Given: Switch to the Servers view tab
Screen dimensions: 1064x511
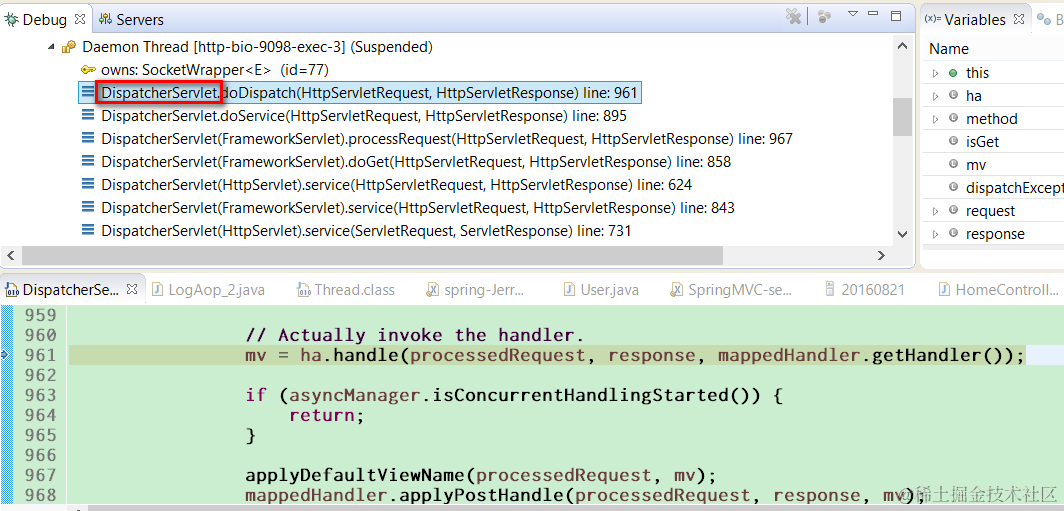Looking at the screenshot, I should (x=131, y=20).
